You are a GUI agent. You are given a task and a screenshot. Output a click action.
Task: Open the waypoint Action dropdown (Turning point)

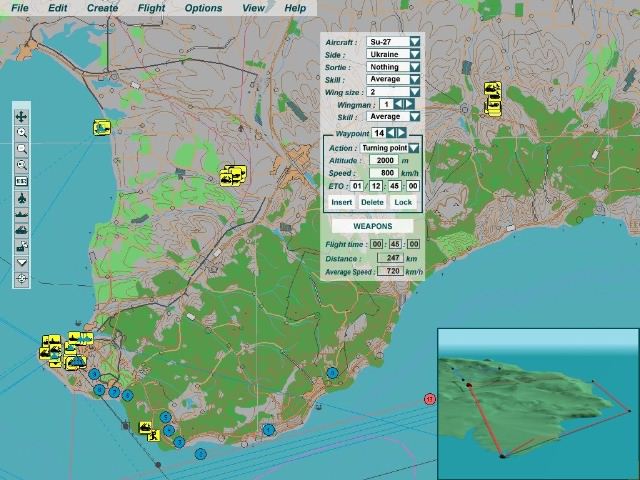click(414, 148)
